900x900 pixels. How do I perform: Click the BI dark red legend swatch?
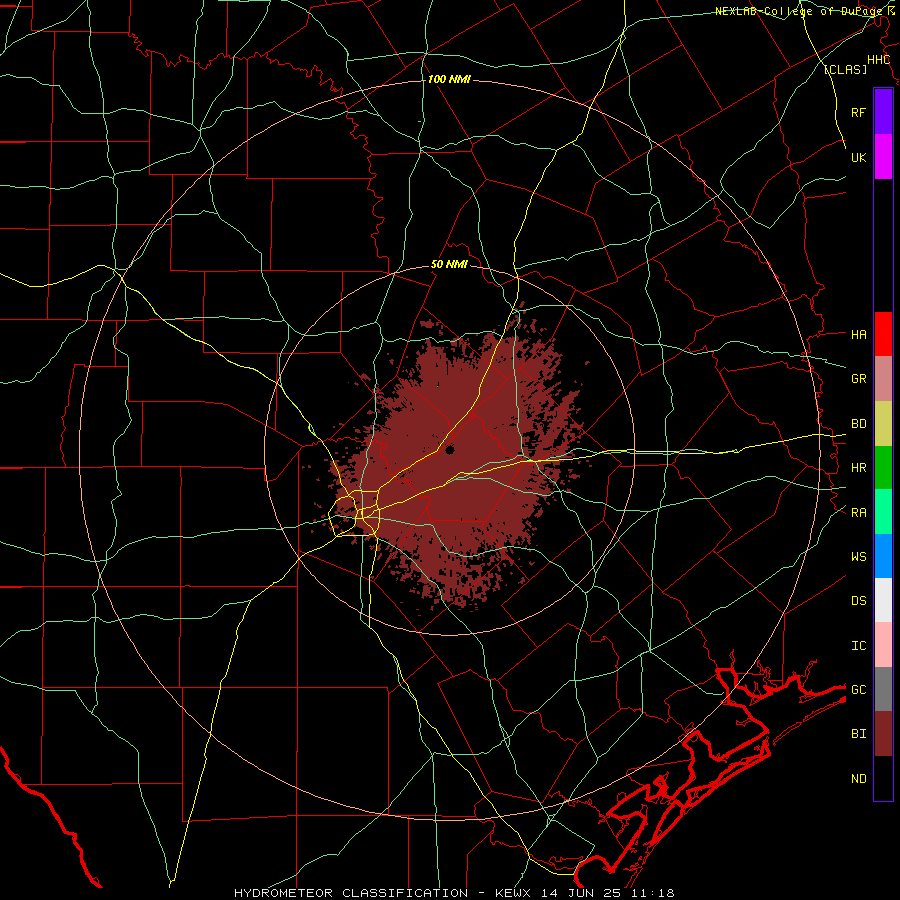pos(883,734)
